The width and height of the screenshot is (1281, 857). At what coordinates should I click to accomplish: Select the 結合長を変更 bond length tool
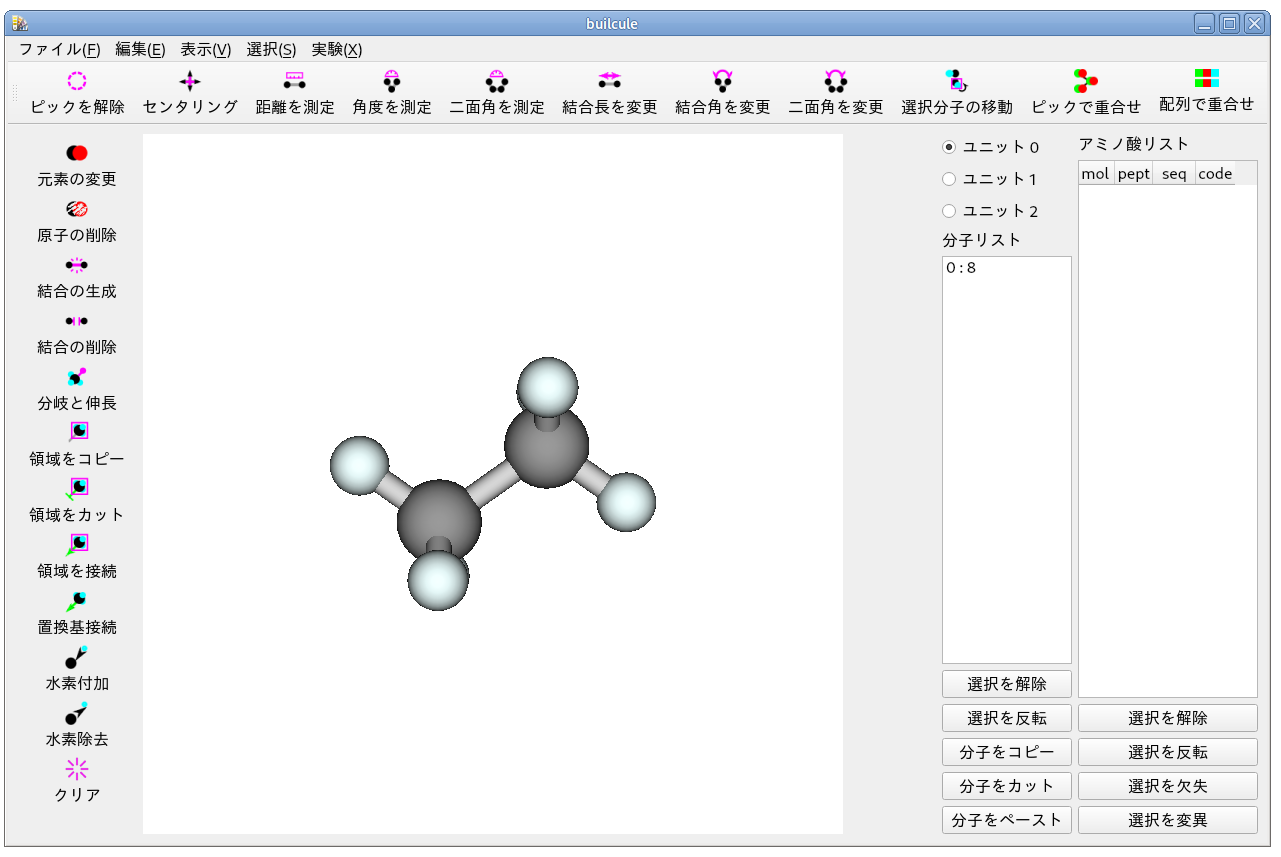pyautogui.click(x=609, y=82)
